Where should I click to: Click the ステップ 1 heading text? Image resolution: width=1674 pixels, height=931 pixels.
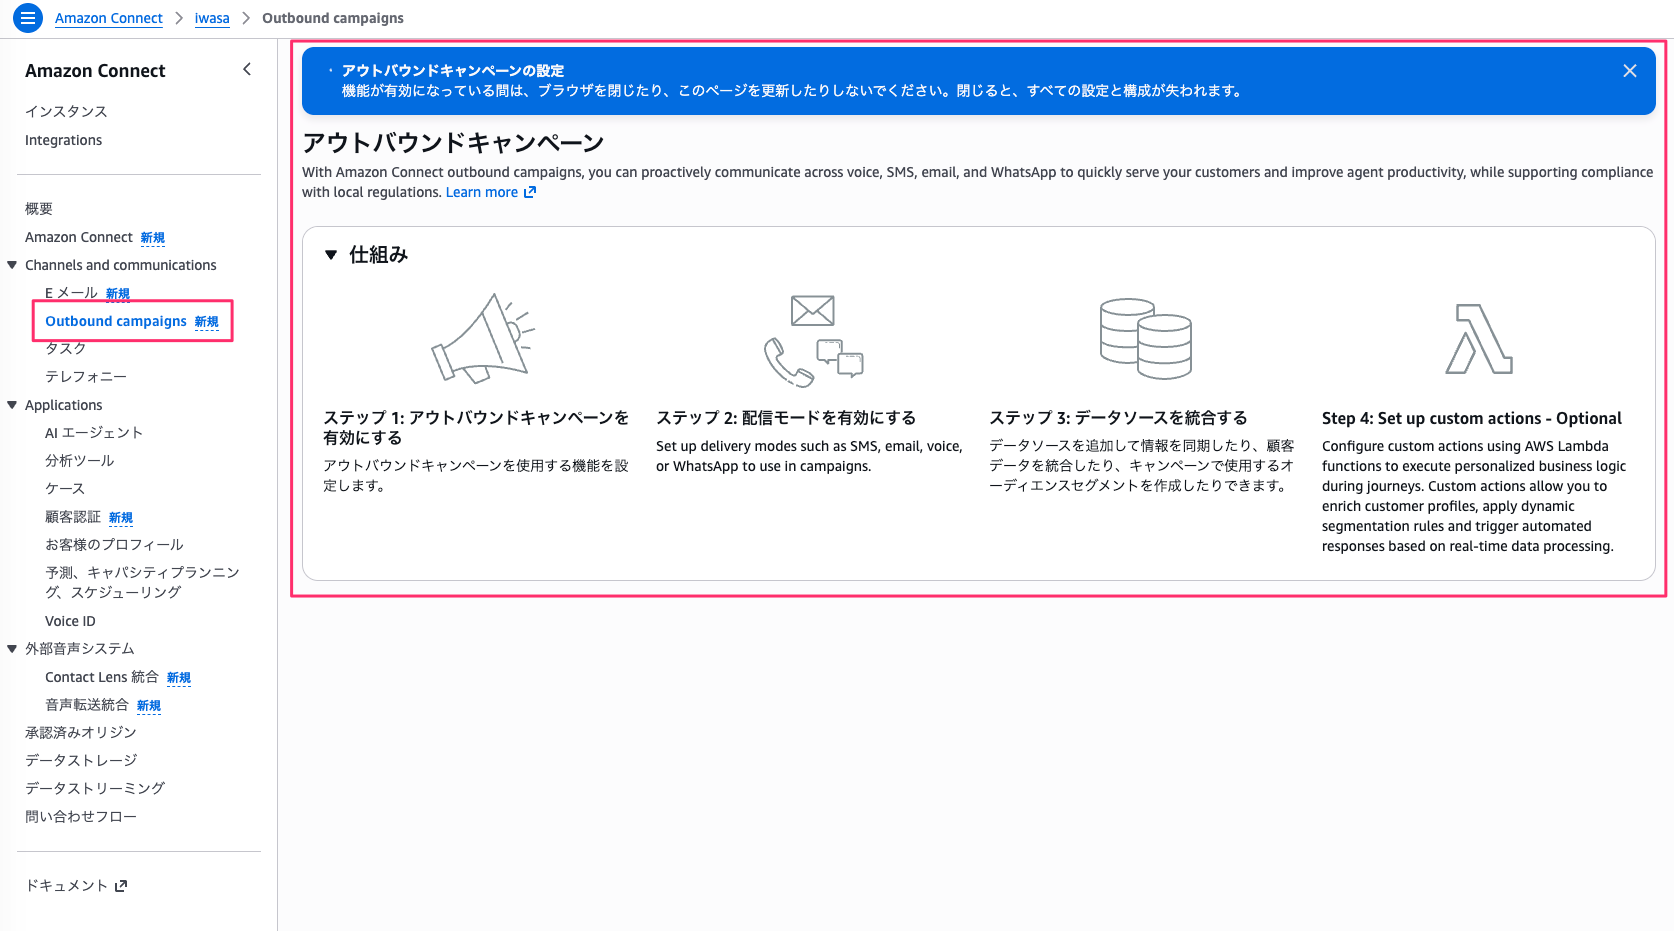pyautogui.click(x=476, y=427)
